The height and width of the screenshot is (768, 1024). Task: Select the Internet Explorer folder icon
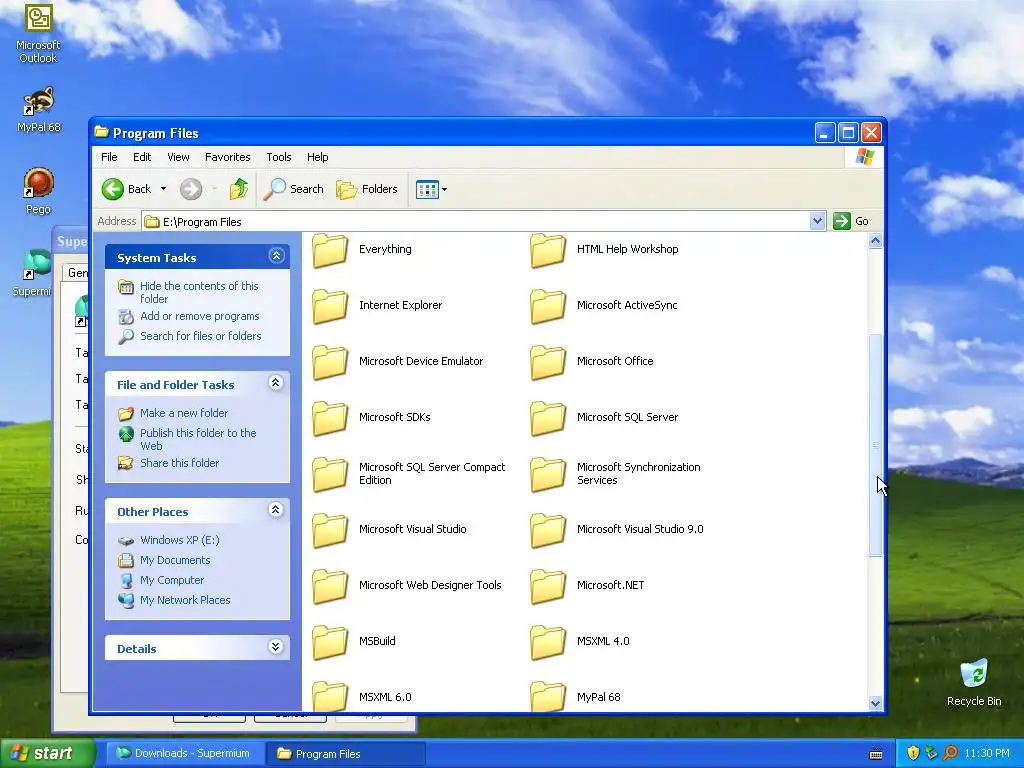coord(330,306)
